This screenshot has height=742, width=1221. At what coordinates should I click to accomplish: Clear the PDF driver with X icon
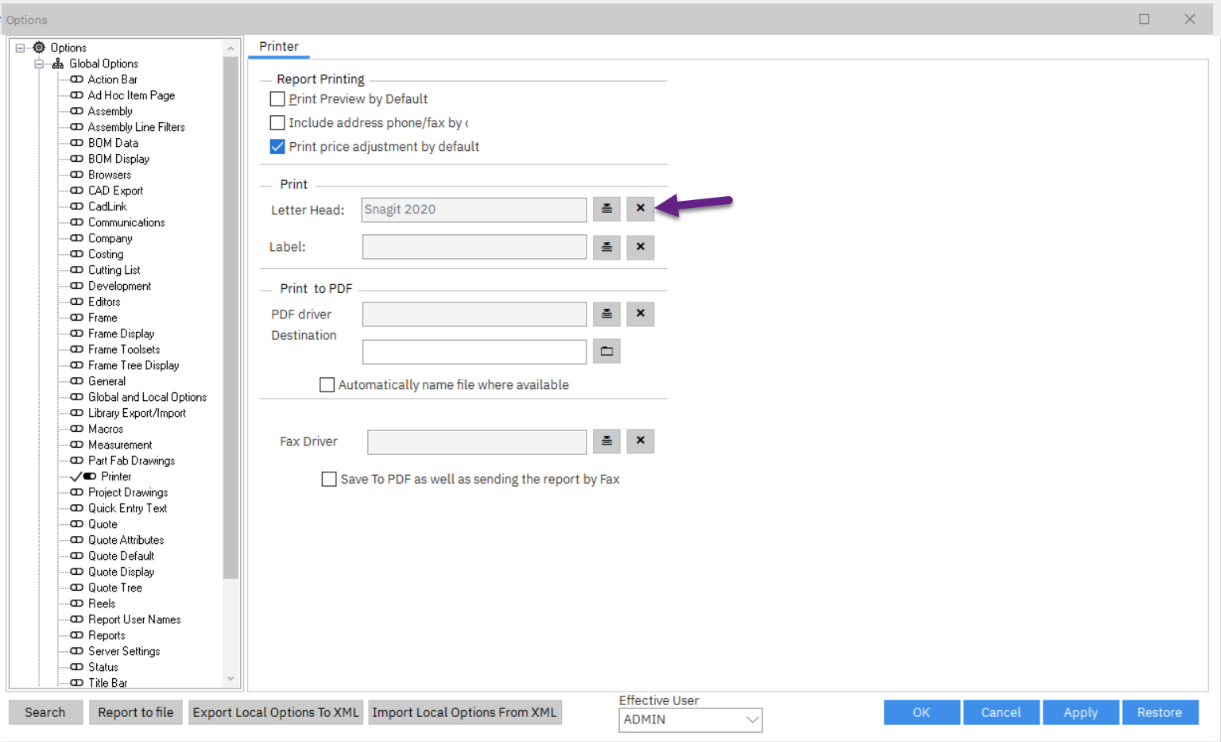point(640,314)
